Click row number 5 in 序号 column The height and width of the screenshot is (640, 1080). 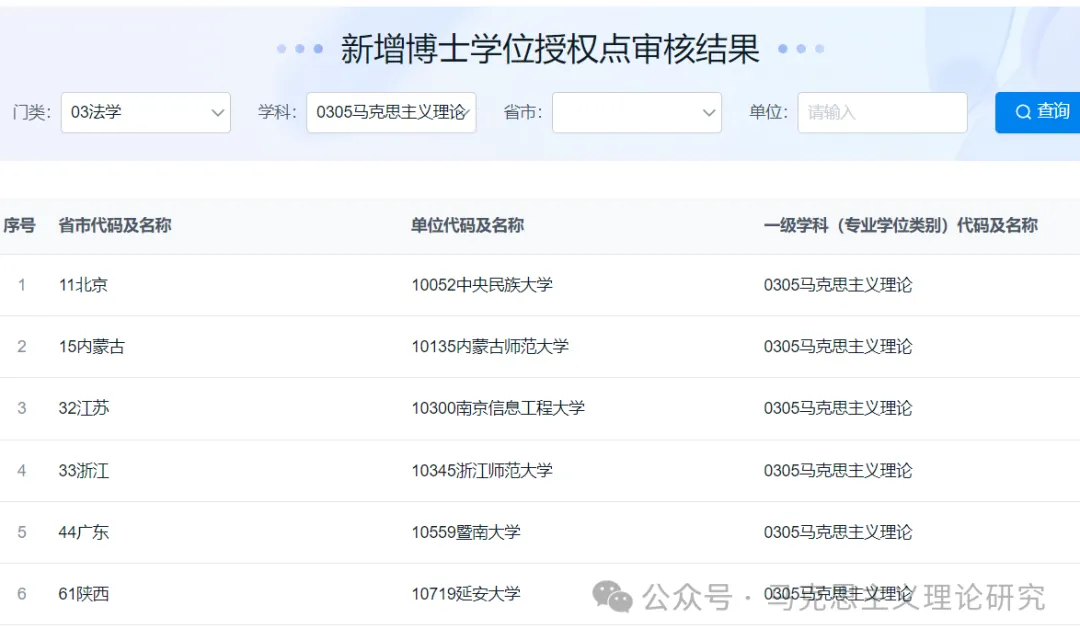[22, 532]
